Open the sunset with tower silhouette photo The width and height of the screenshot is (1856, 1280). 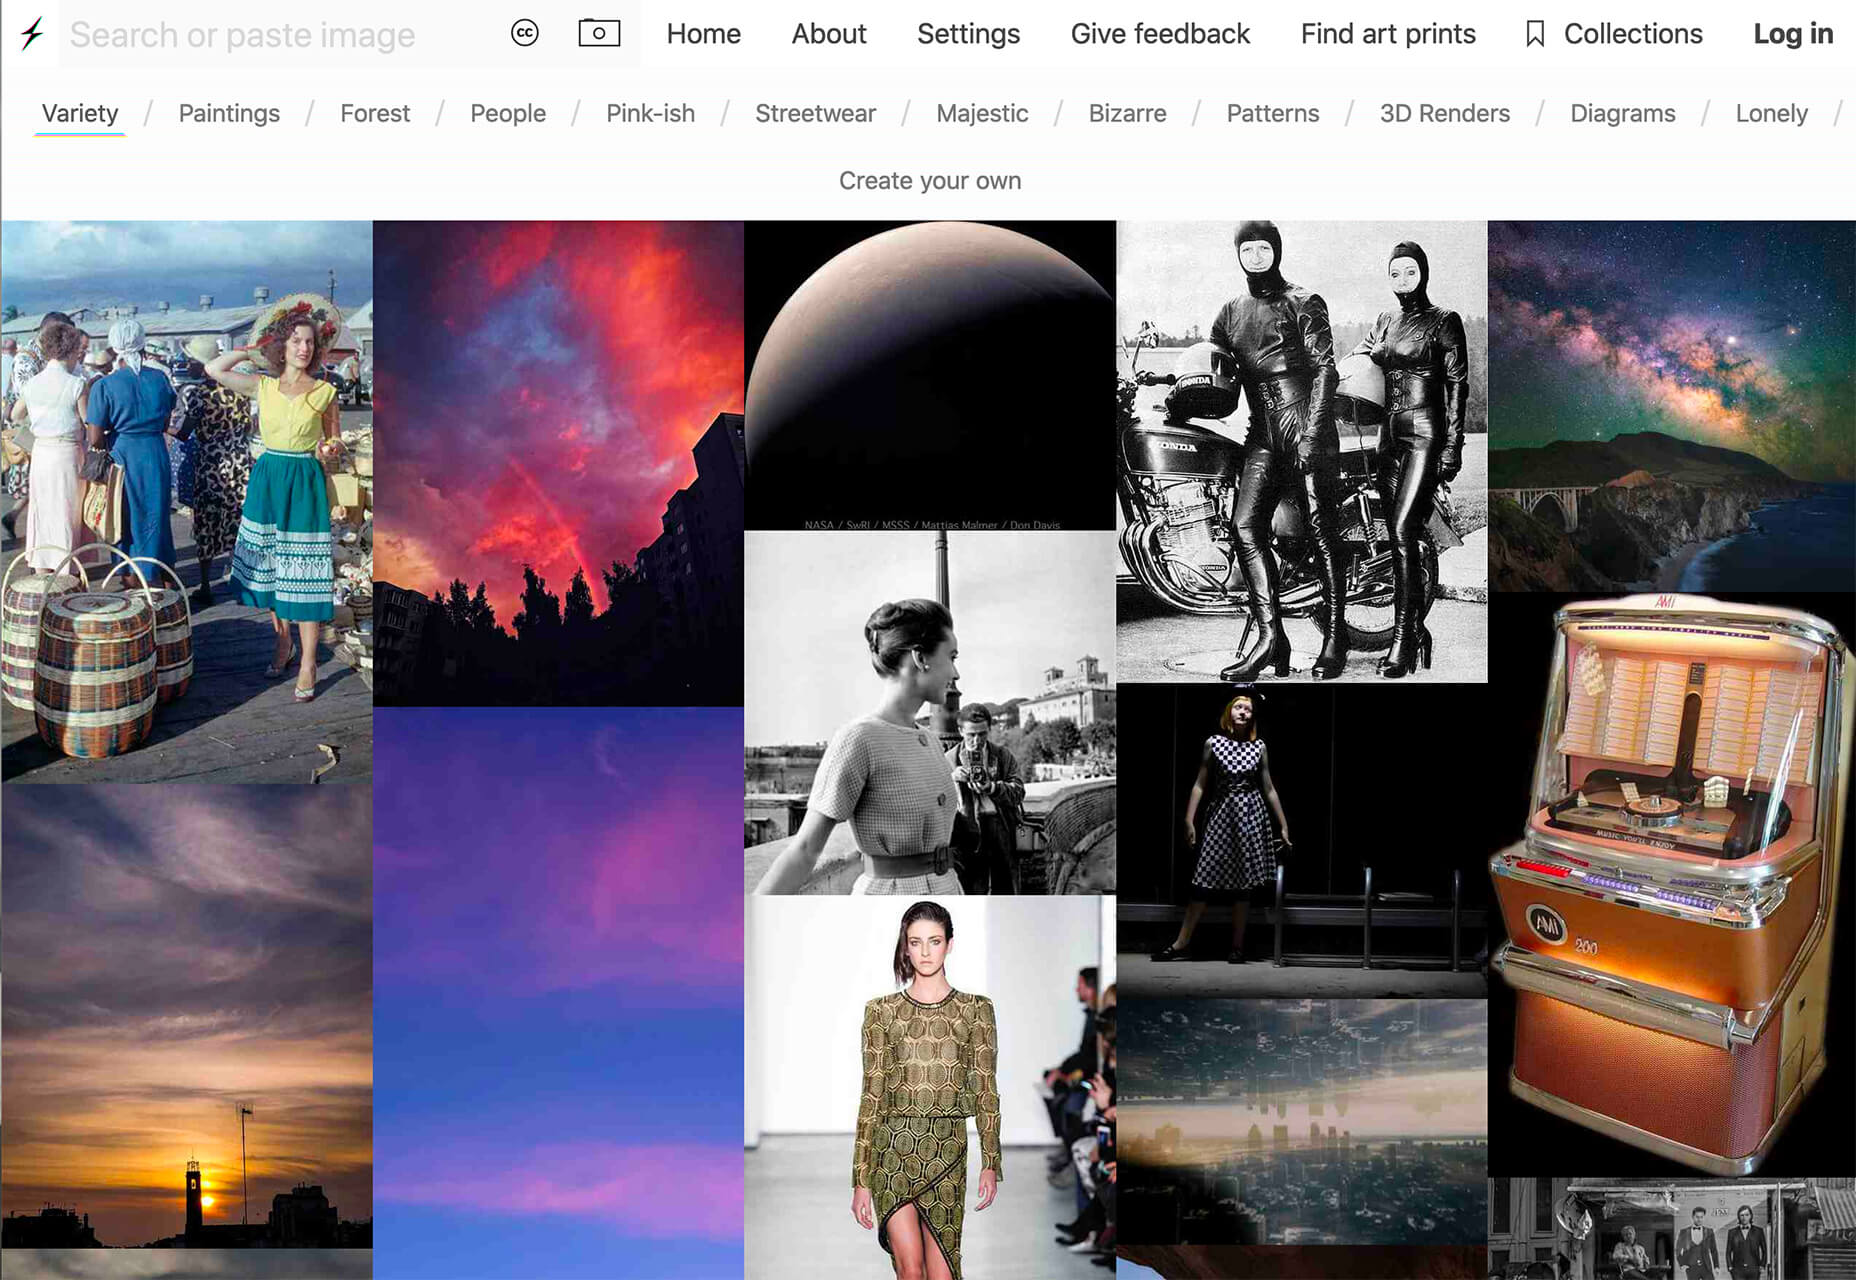click(187, 1016)
